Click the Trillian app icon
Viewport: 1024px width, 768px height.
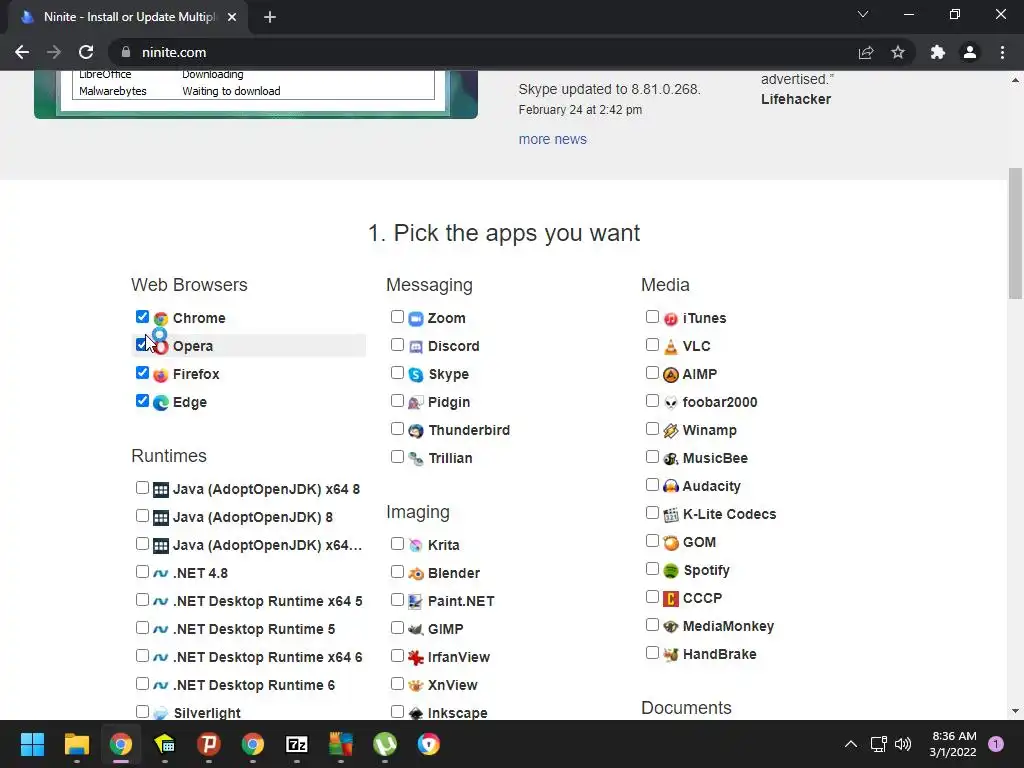click(416, 459)
